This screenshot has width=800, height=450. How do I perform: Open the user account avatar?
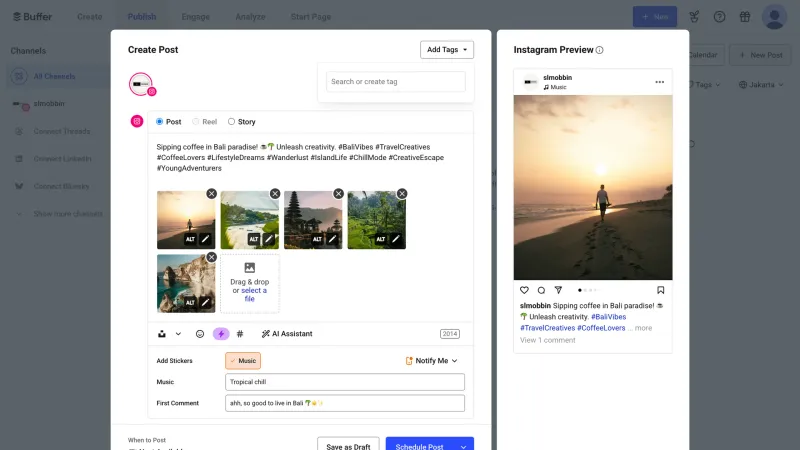pos(774,17)
